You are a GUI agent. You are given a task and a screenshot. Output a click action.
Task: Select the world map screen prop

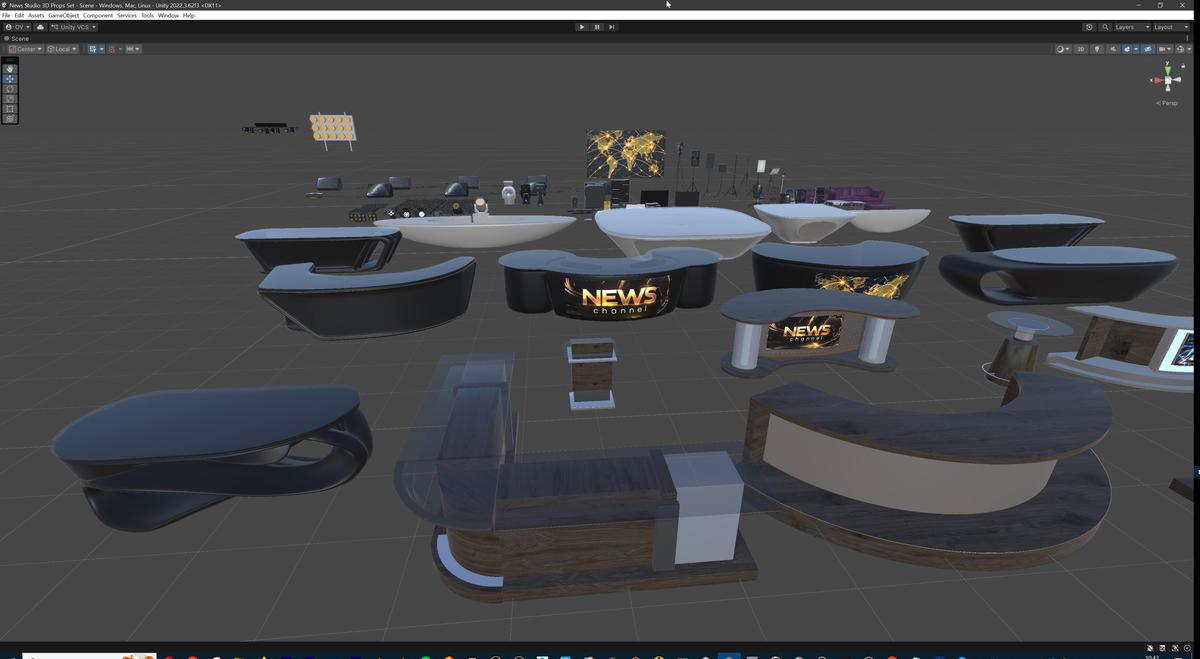[x=626, y=154]
